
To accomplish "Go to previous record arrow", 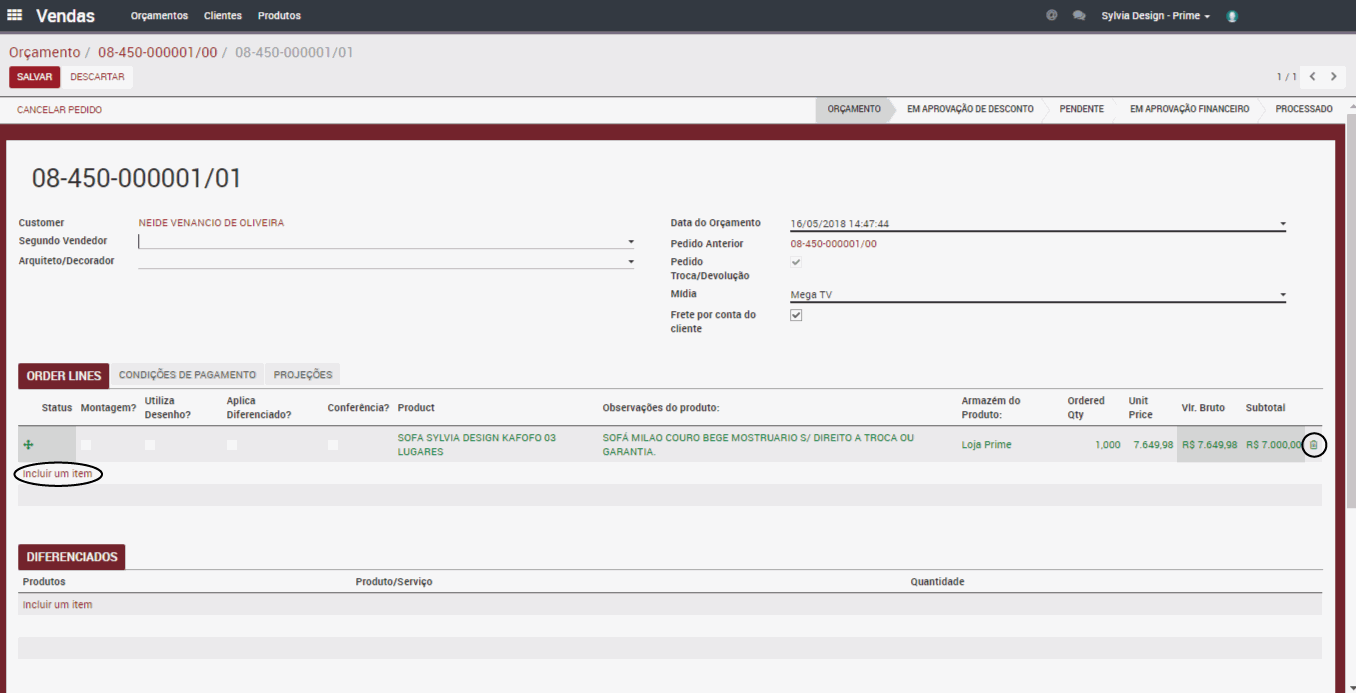I will 1312,77.
